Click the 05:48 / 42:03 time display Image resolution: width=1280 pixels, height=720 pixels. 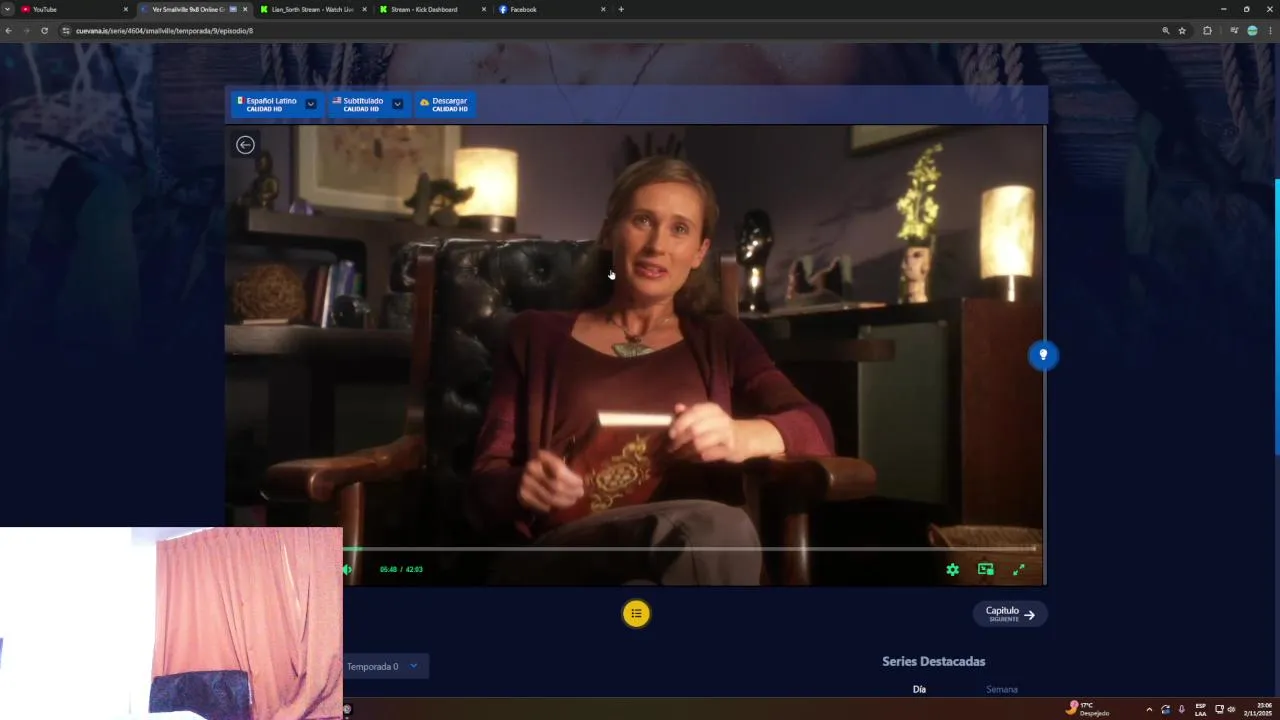401,569
